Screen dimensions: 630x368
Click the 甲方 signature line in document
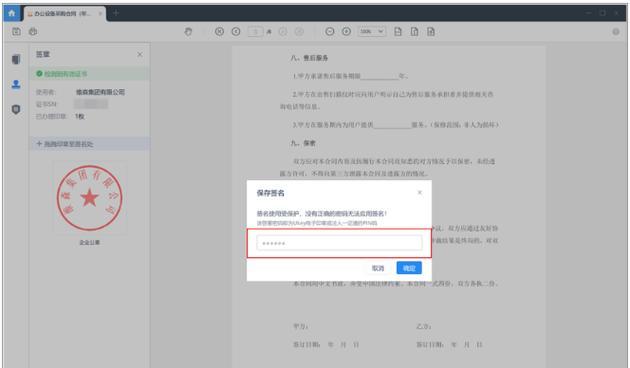point(300,326)
